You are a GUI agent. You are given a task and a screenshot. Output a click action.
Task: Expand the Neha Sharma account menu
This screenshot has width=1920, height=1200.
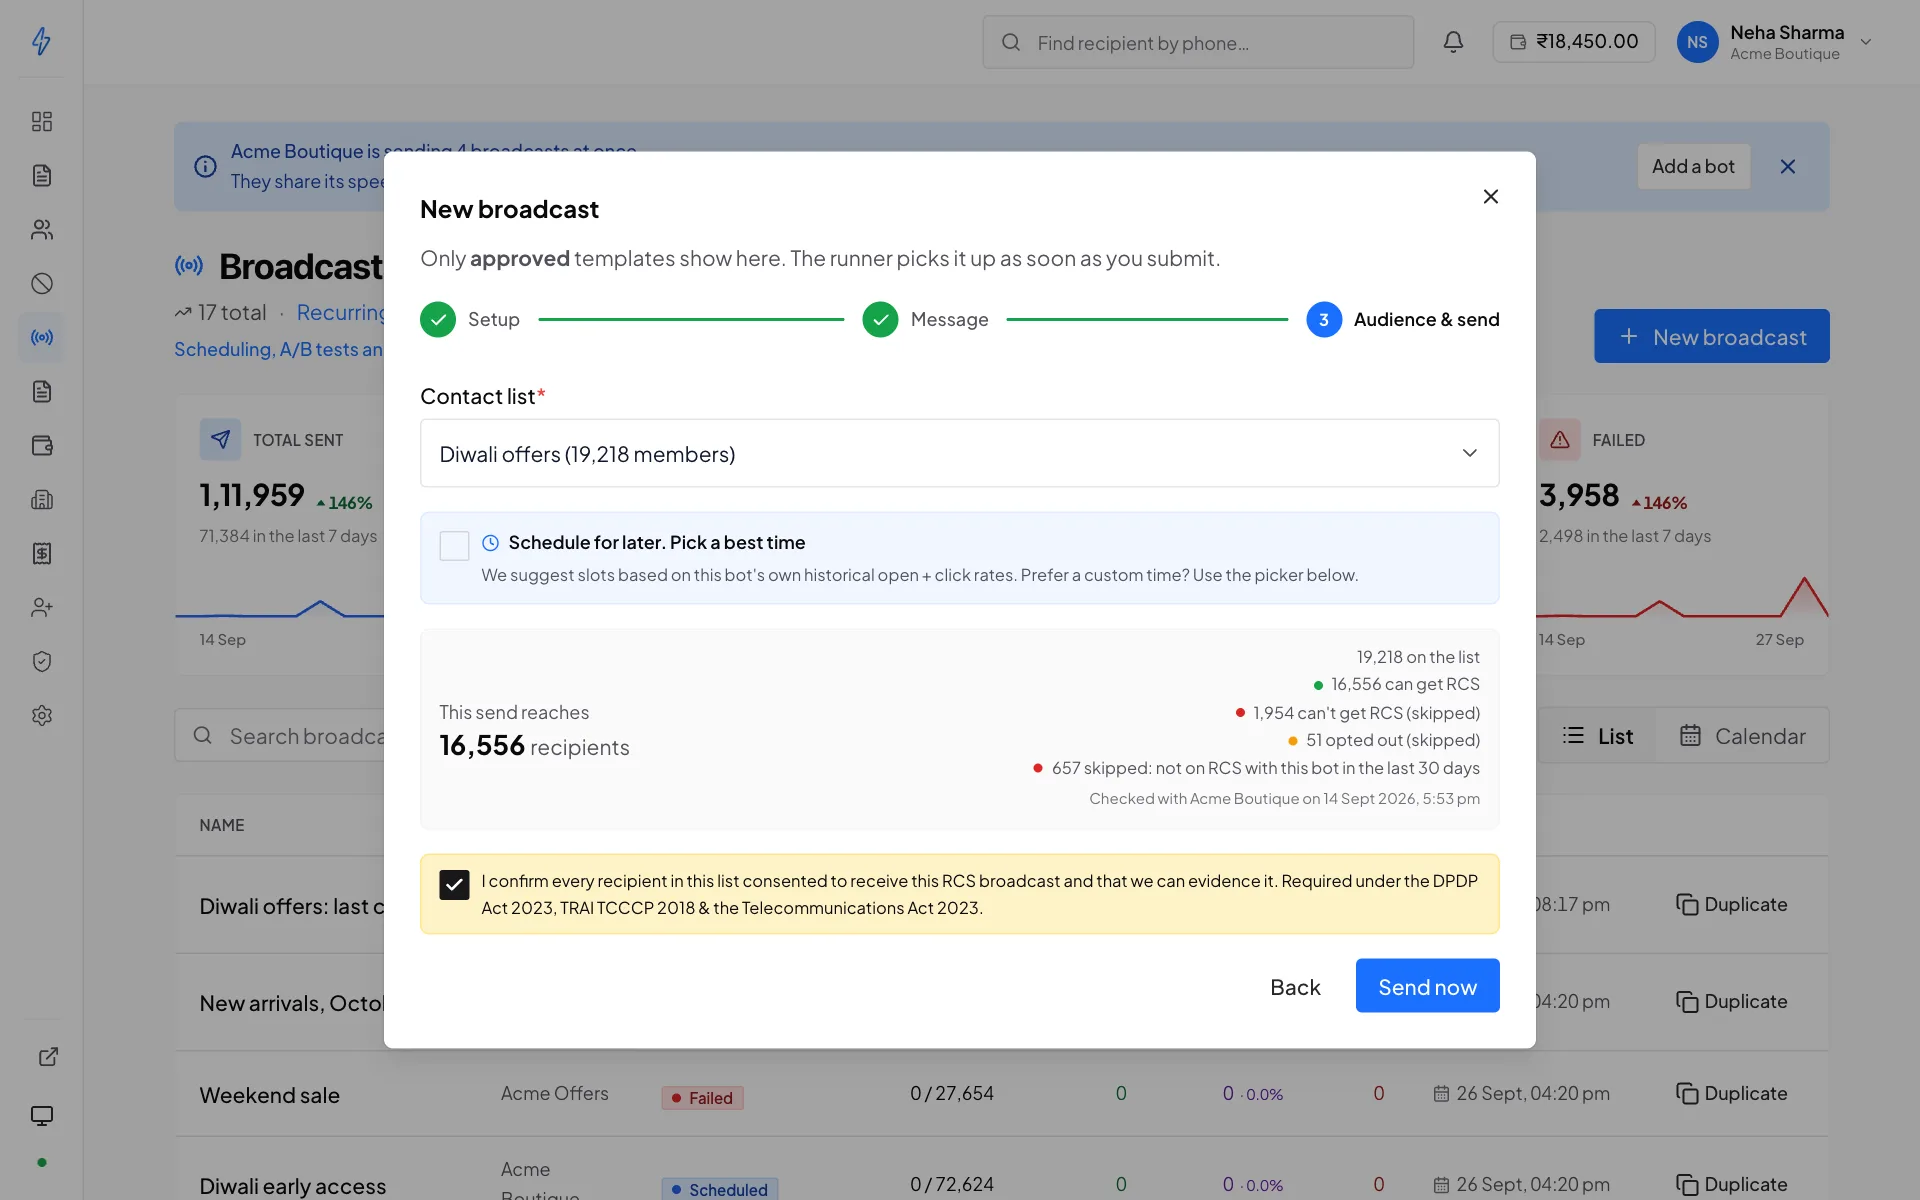1775,42
